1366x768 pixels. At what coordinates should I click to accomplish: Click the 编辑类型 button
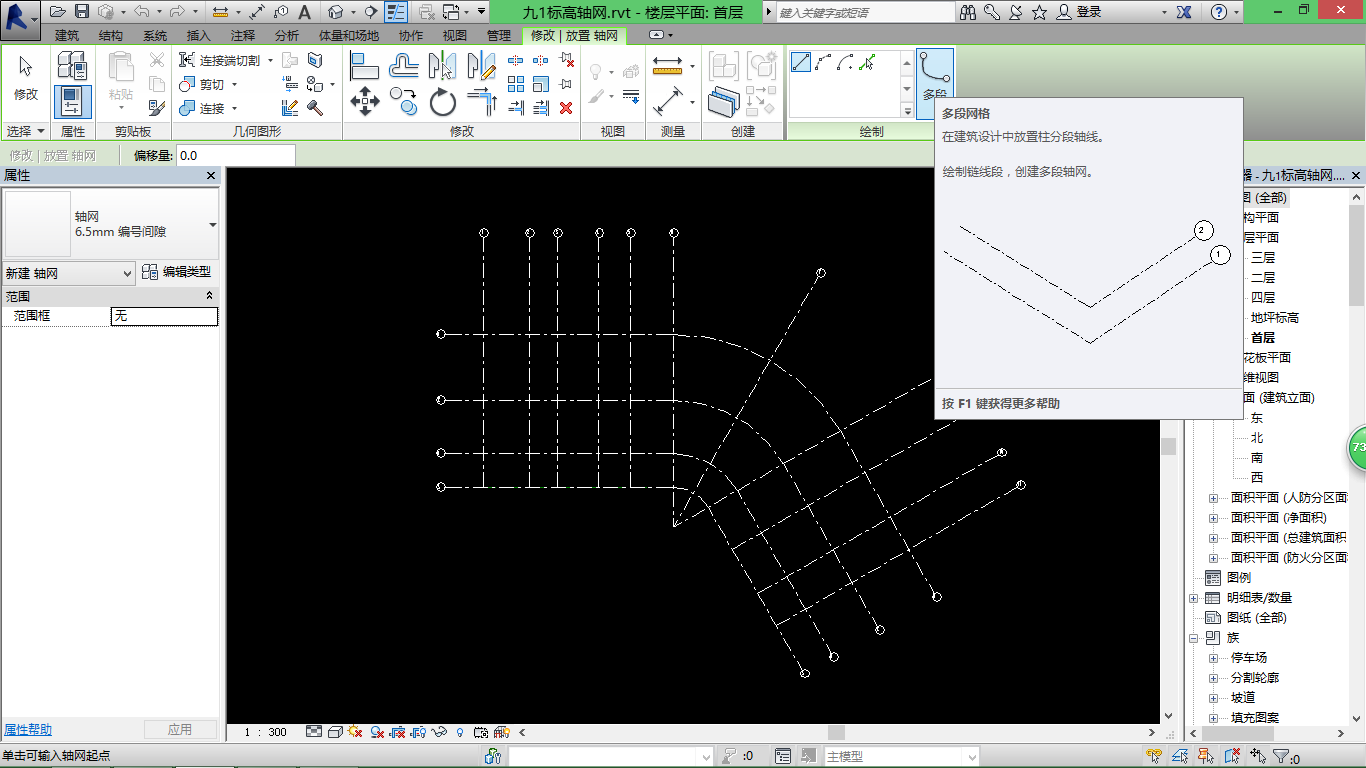[176, 272]
